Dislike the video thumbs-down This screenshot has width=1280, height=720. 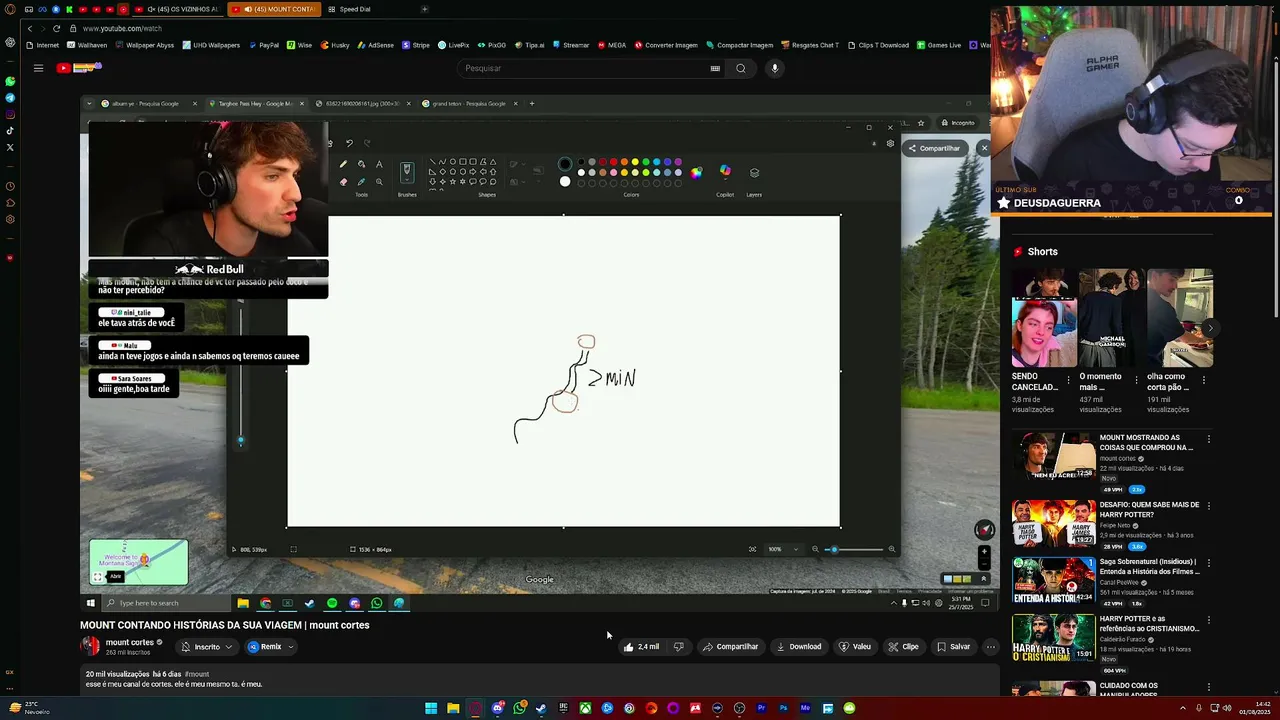(x=678, y=647)
